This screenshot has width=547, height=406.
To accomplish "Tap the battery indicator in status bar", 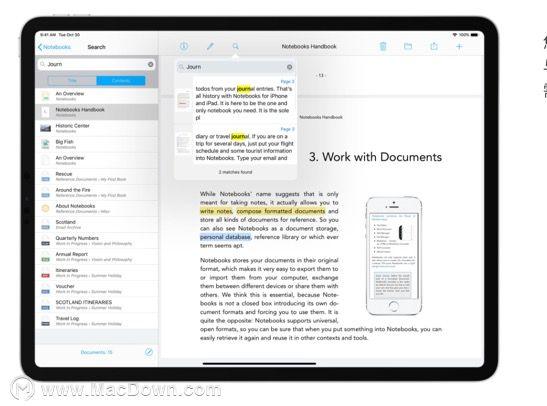I will 474,35.
